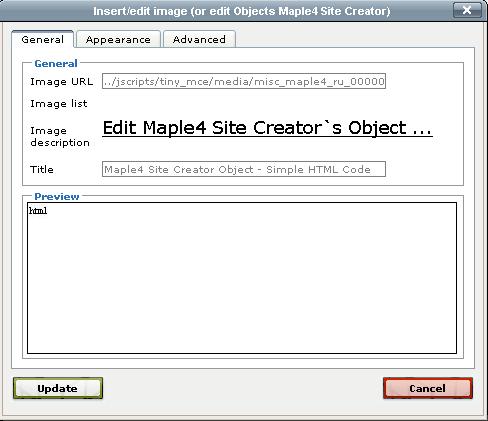Open Edit Maple4 Site Creator's Object link

[x=267, y=128]
